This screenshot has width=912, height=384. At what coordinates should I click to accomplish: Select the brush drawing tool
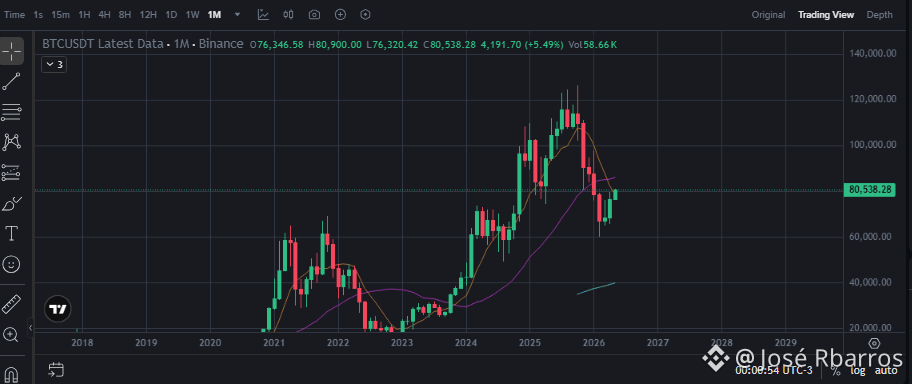tap(12, 203)
